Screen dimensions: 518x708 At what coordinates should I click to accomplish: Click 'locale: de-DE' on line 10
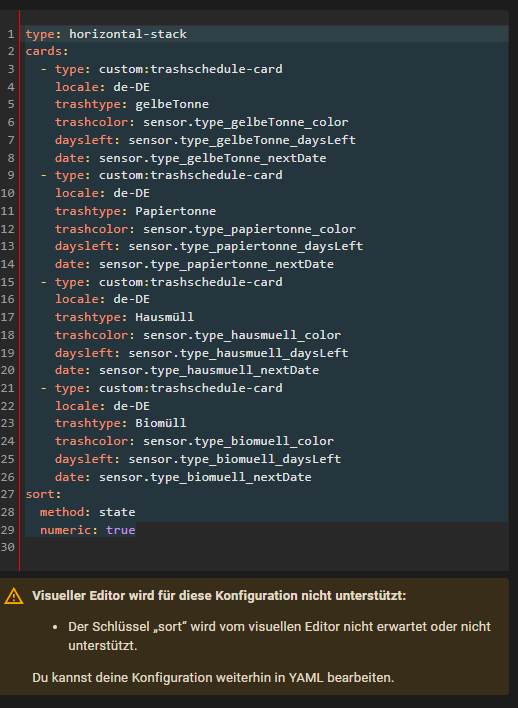click(x=103, y=193)
